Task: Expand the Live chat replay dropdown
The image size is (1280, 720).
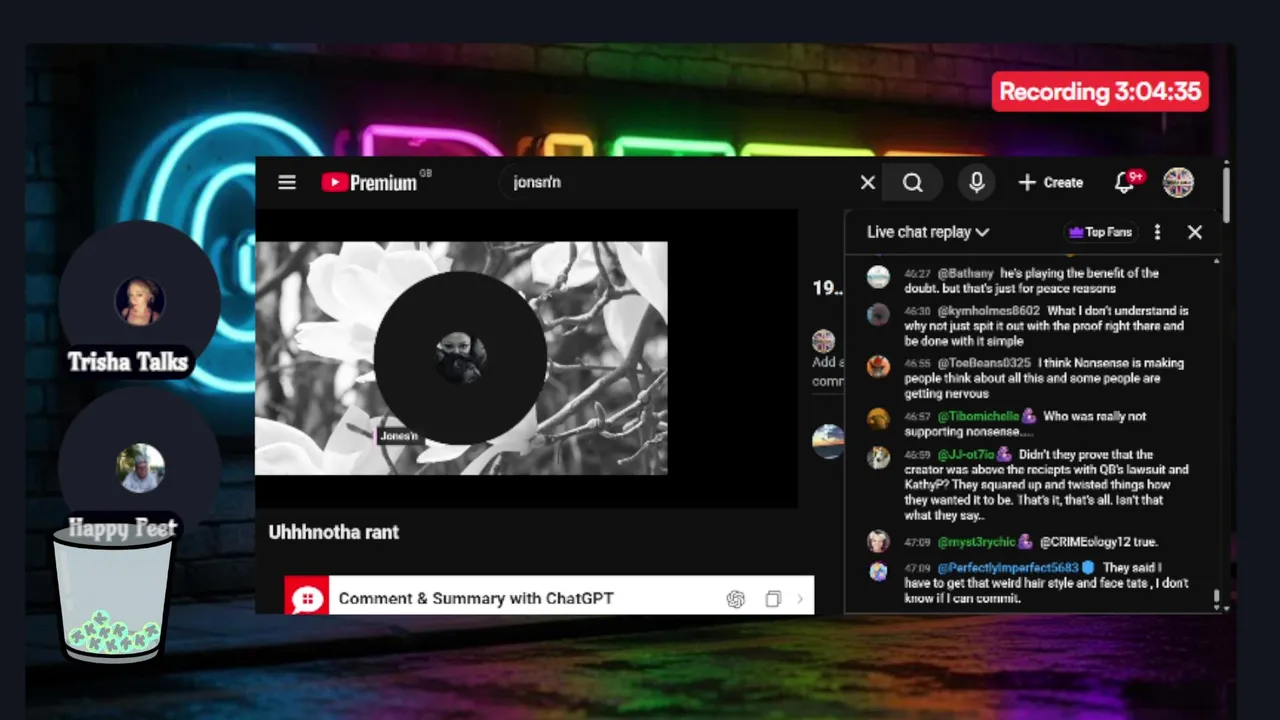Action: pos(928,232)
